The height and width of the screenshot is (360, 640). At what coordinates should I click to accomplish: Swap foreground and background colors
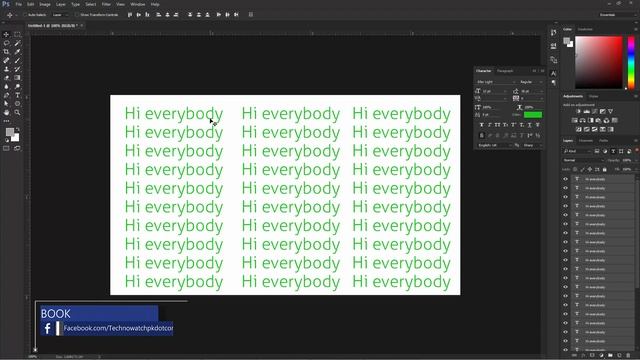pyautogui.click(x=18, y=129)
